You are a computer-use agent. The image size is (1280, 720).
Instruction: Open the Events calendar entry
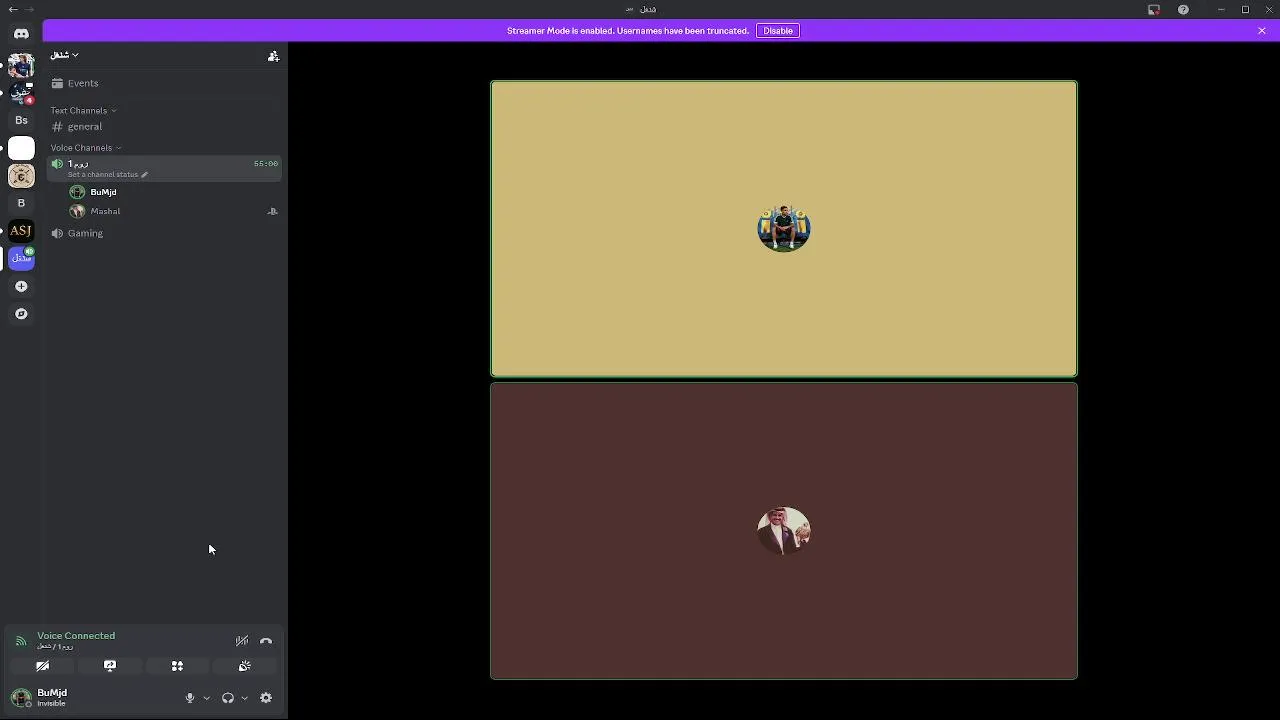click(165, 83)
